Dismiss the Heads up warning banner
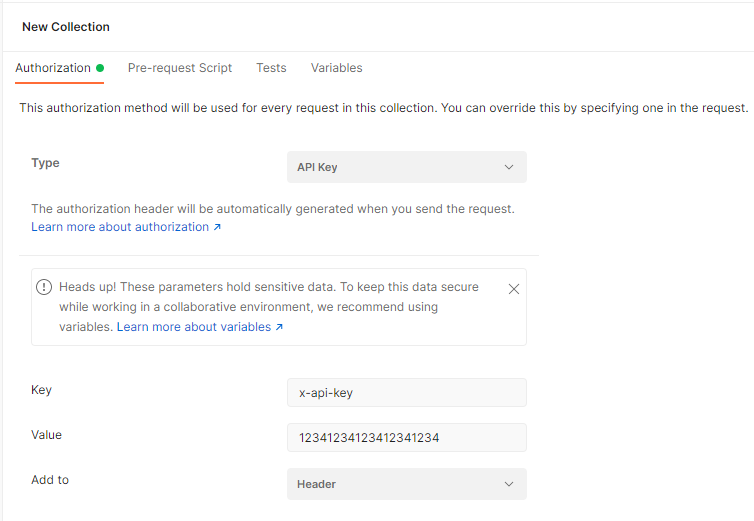The height and width of the screenshot is (521, 754). (514, 289)
